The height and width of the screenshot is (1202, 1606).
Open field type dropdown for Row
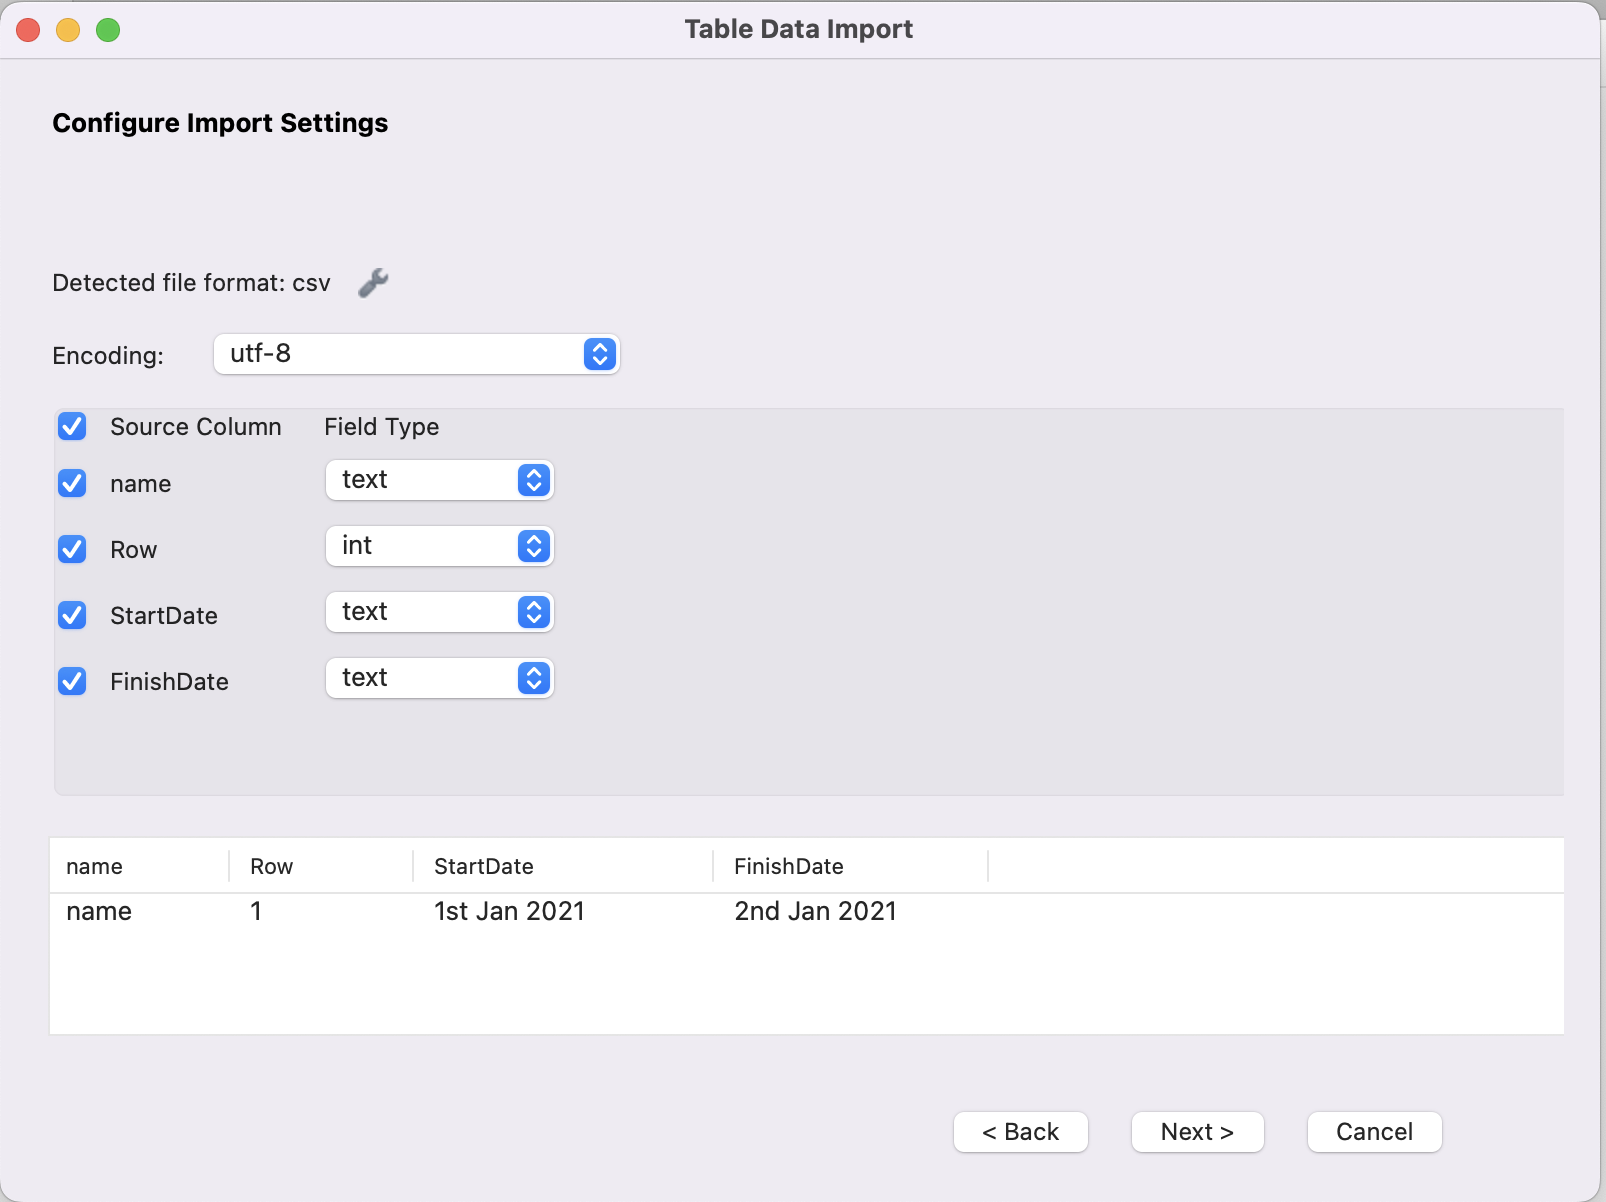(440, 546)
